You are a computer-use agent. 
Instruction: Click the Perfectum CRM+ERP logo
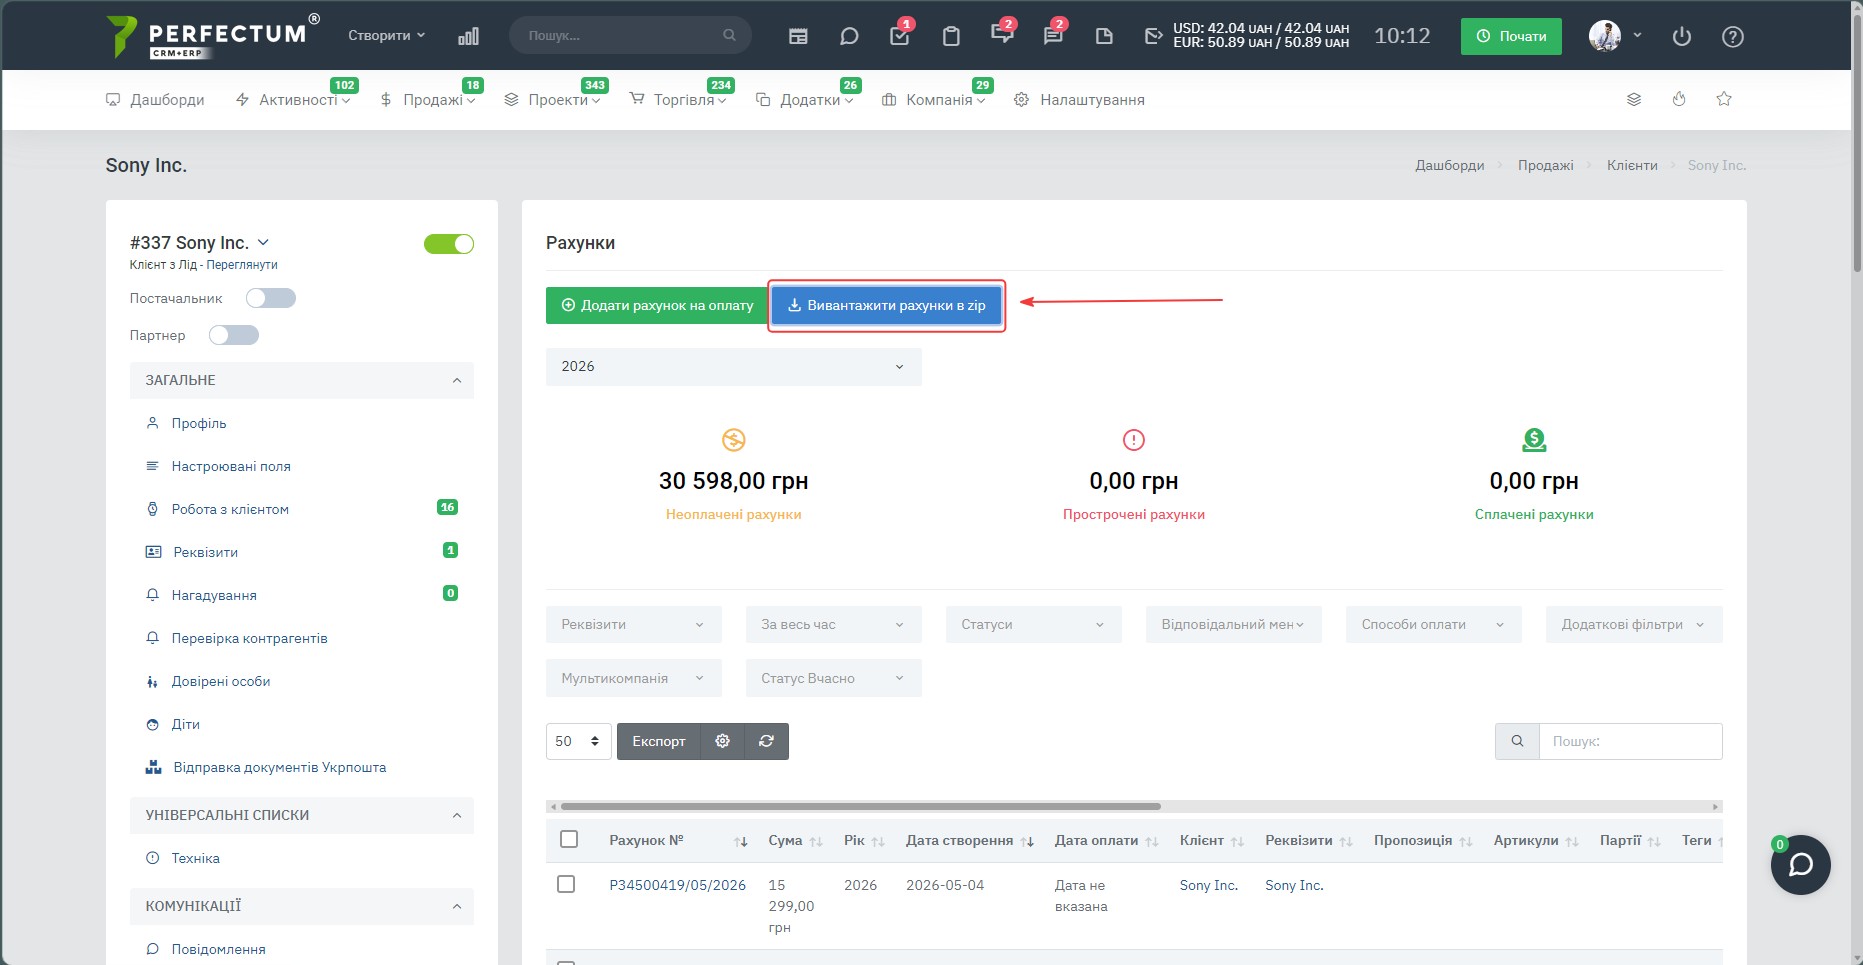(x=213, y=36)
